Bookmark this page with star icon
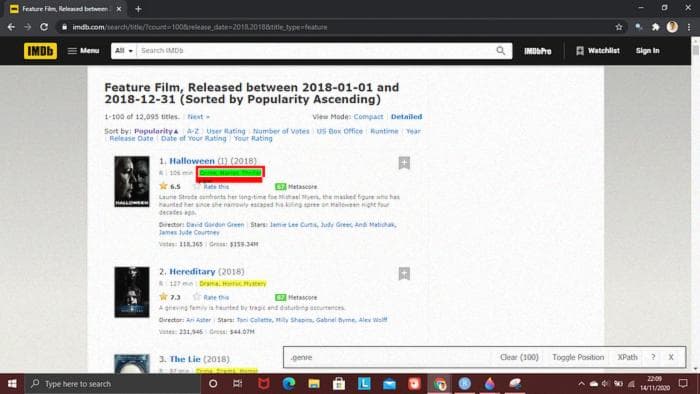This screenshot has width=700, height=394. pyautogui.click(x=619, y=27)
